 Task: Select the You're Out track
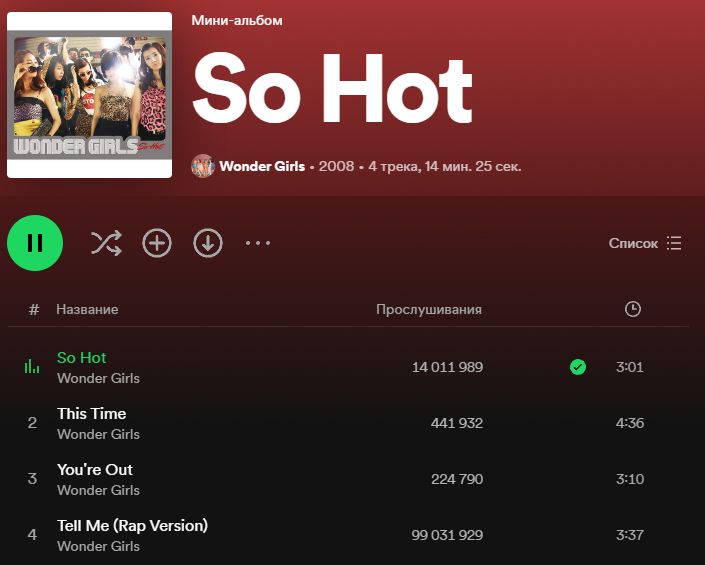tap(94, 470)
